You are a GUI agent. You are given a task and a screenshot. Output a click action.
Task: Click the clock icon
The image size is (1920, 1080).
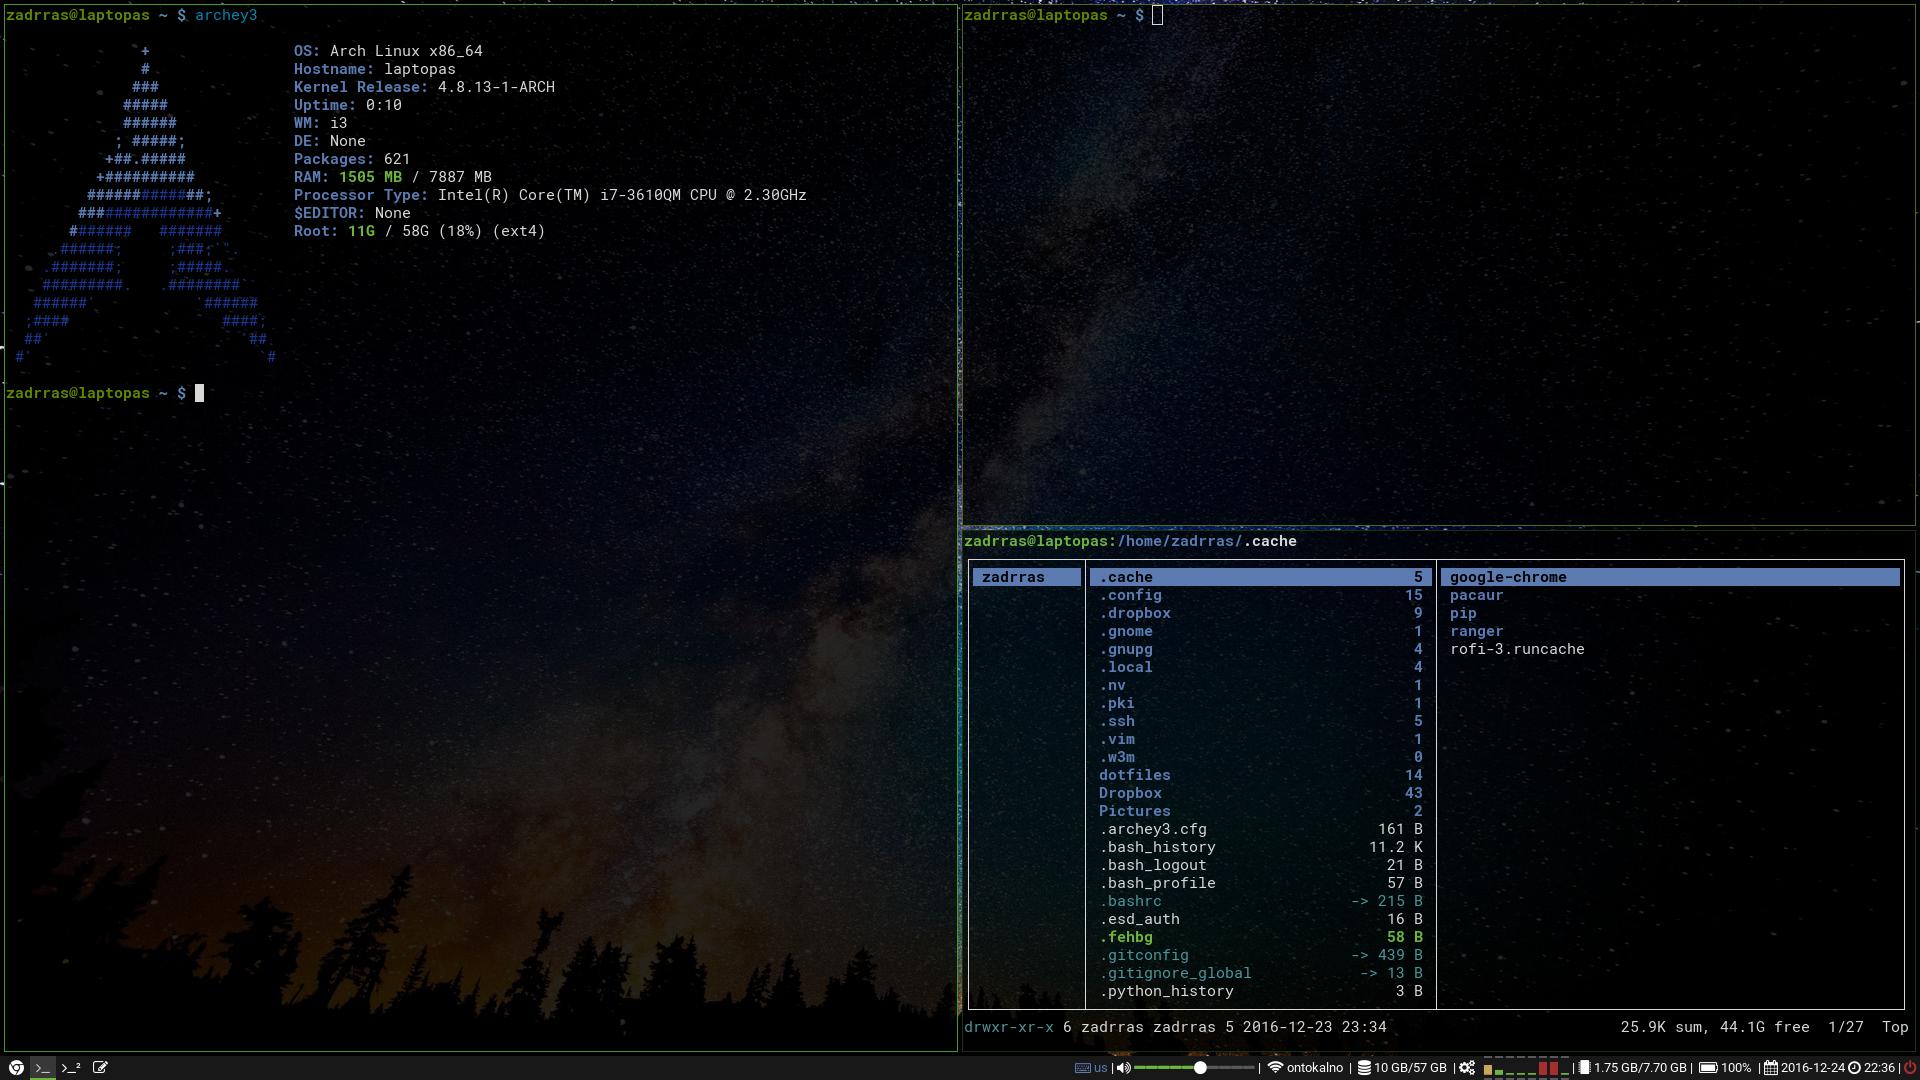coord(1854,1068)
